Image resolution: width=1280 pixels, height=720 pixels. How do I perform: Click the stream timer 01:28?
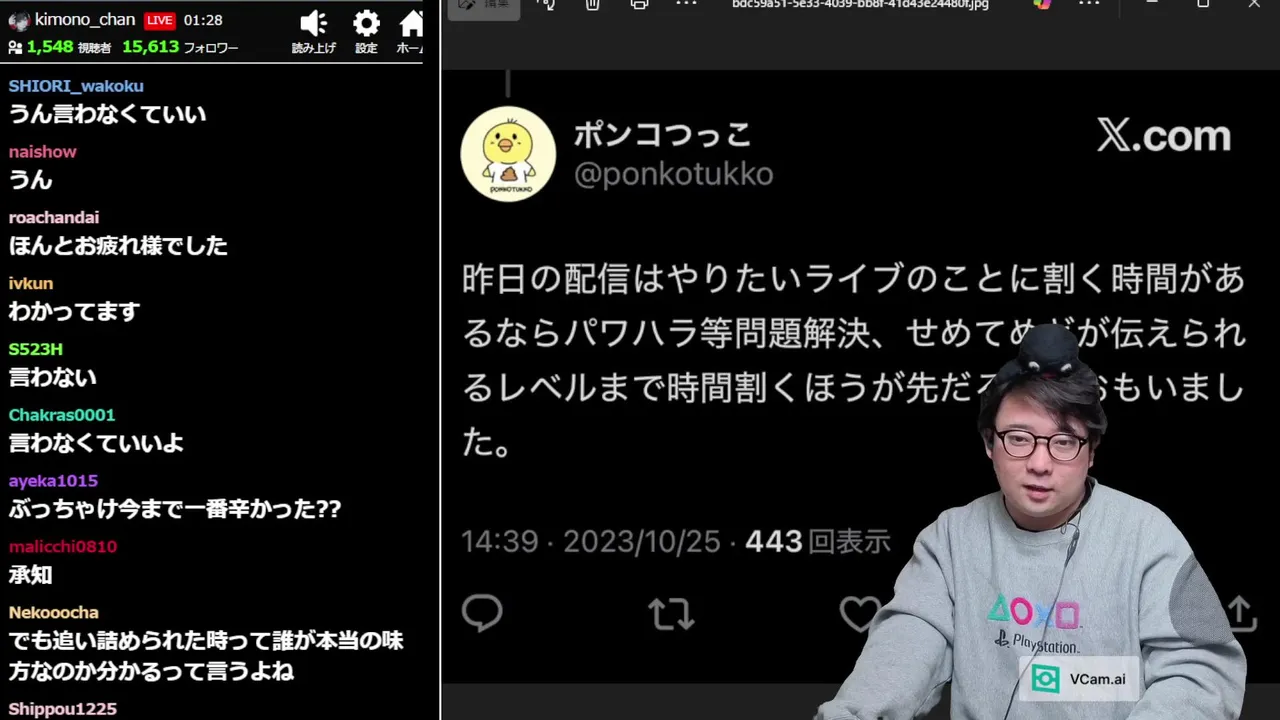click(x=203, y=20)
